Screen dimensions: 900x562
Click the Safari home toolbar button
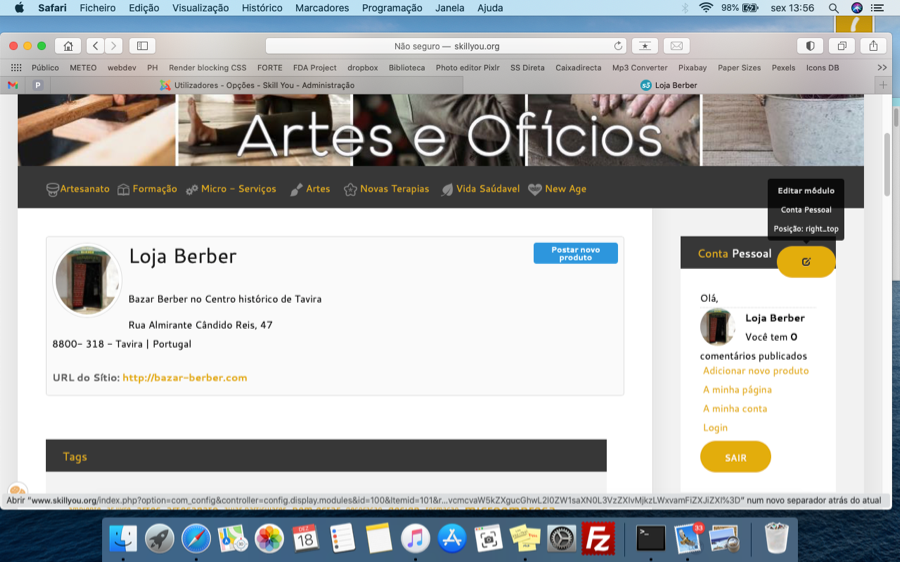point(68,46)
